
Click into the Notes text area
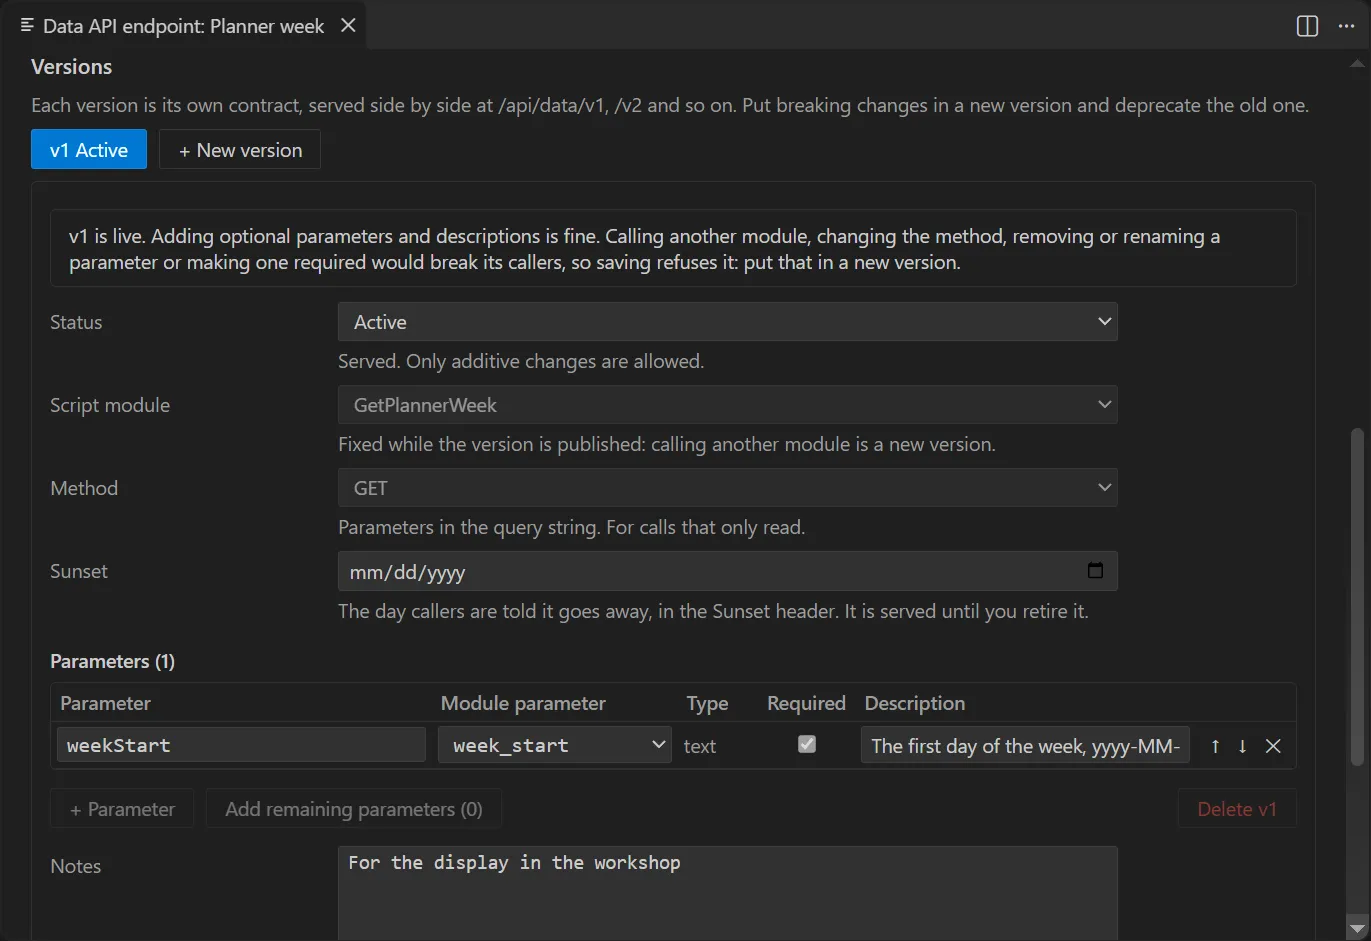coord(728,893)
